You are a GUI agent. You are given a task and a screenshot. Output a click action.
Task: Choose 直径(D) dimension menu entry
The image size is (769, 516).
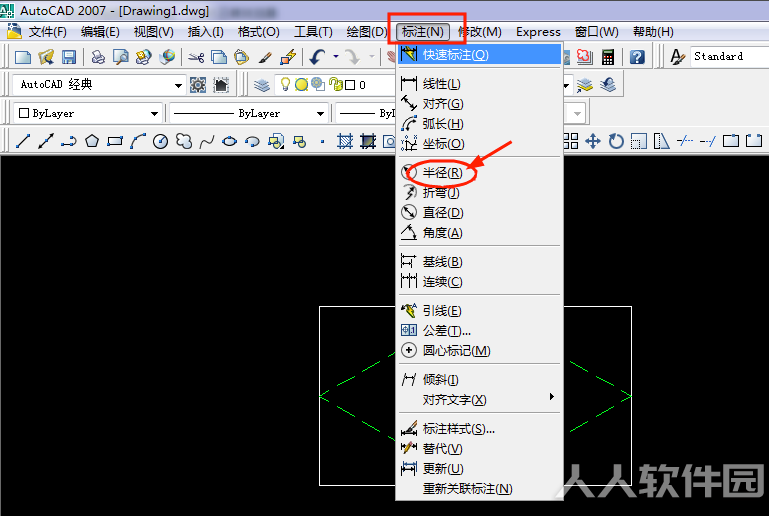[480, 212]
